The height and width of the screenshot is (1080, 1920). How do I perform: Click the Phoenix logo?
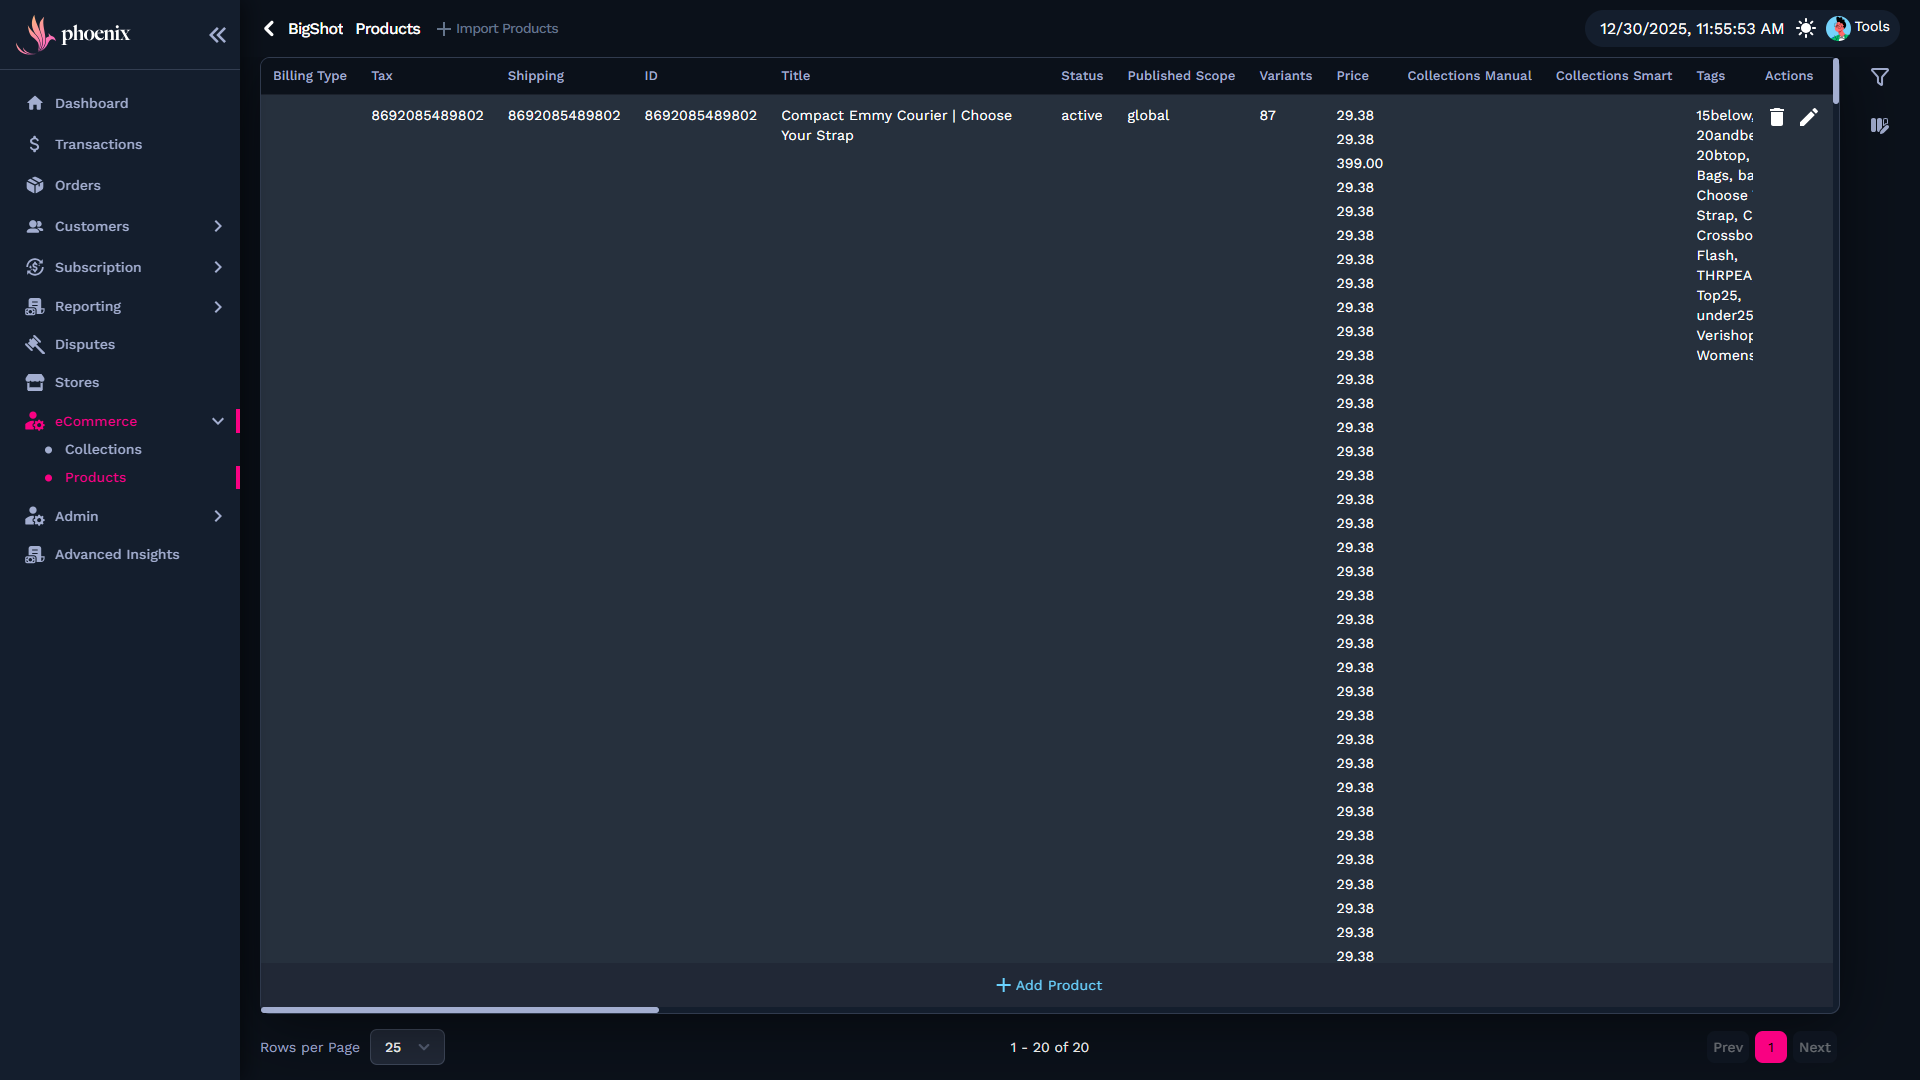pyautogui.click(x=73, y=34)
